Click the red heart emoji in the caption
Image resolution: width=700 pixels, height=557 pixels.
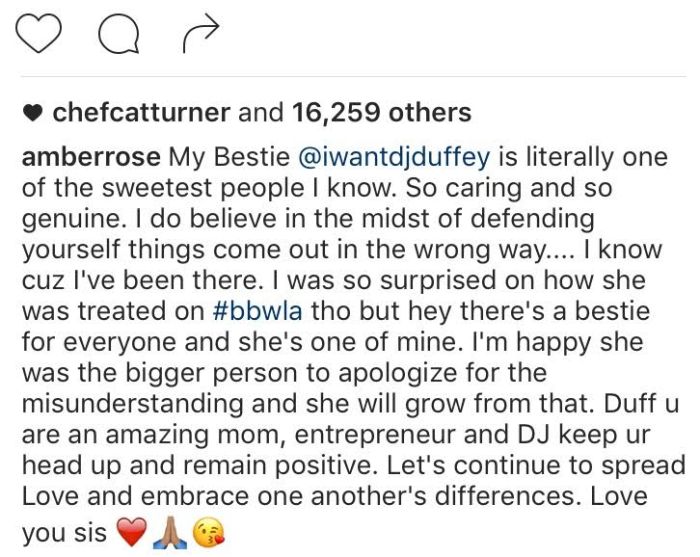tap(131, 532)
